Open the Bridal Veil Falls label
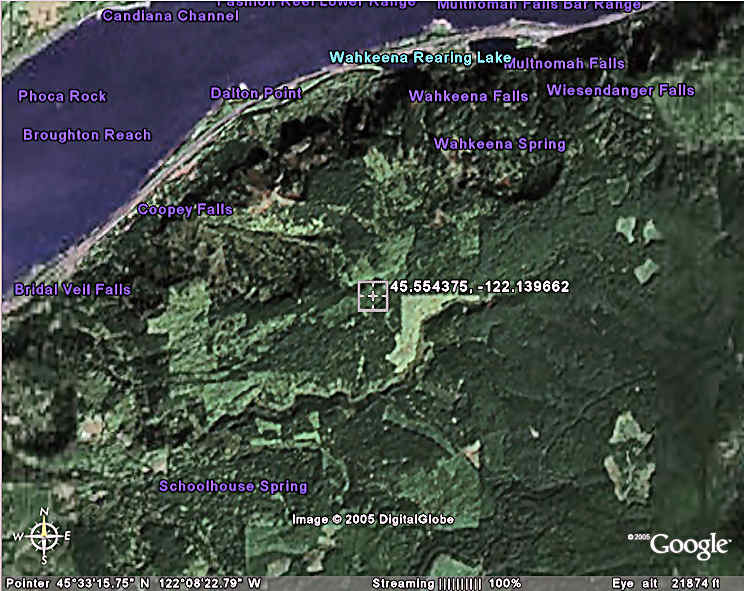This screenshot has width=744, height=591. (x=72, y=290)
